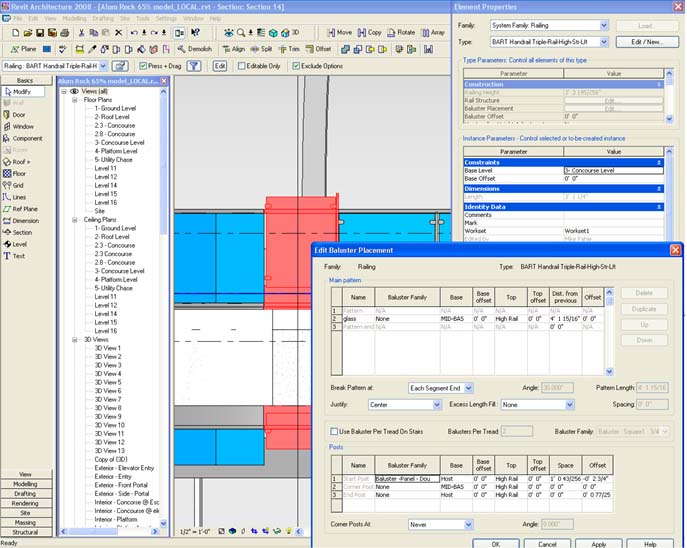Check Use Baluster Per Tread On Stairs

335,430
